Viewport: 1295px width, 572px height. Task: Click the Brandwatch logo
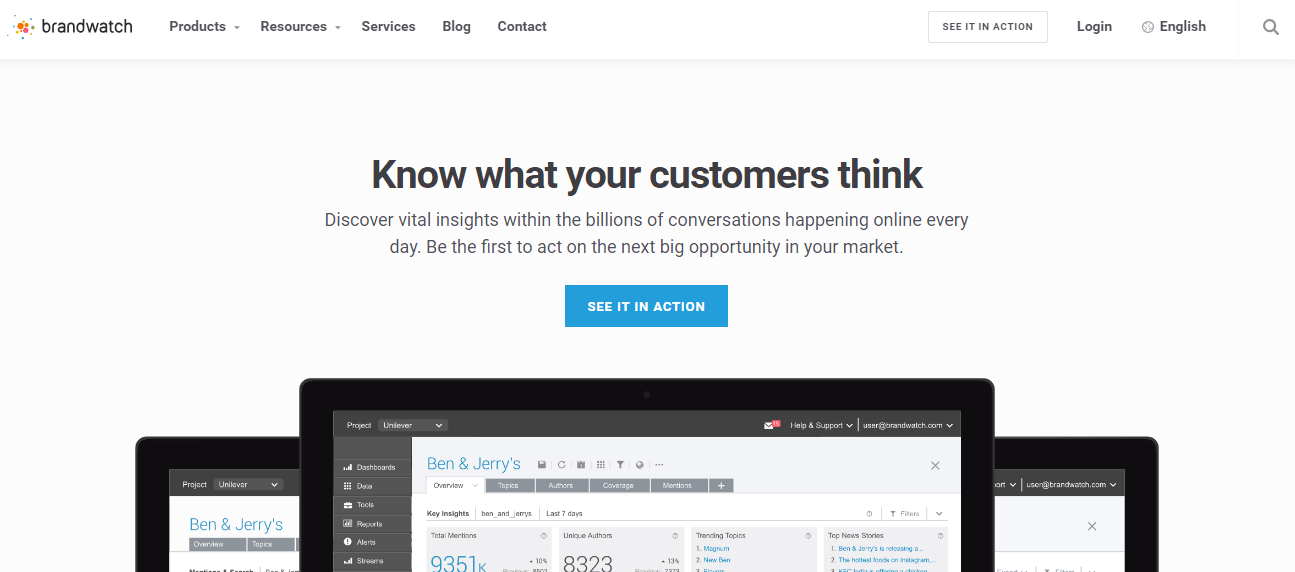[x=70, y=27]
